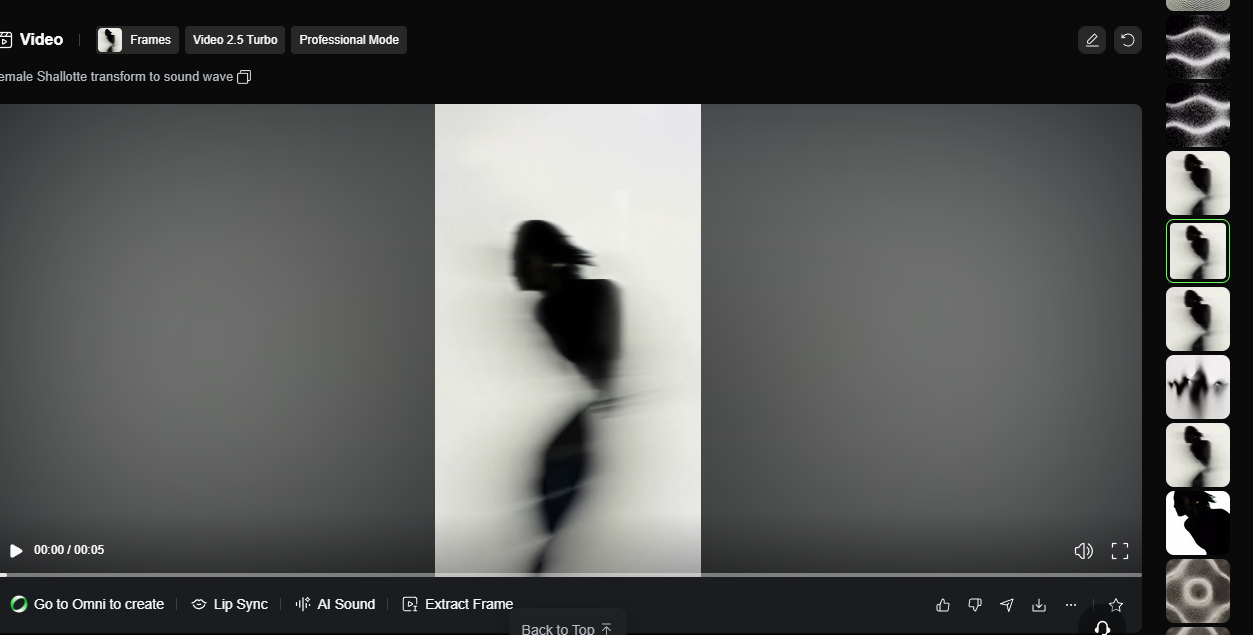Favorite the video with the star
Screen dimensions: 1253x635
(1115, 605)
